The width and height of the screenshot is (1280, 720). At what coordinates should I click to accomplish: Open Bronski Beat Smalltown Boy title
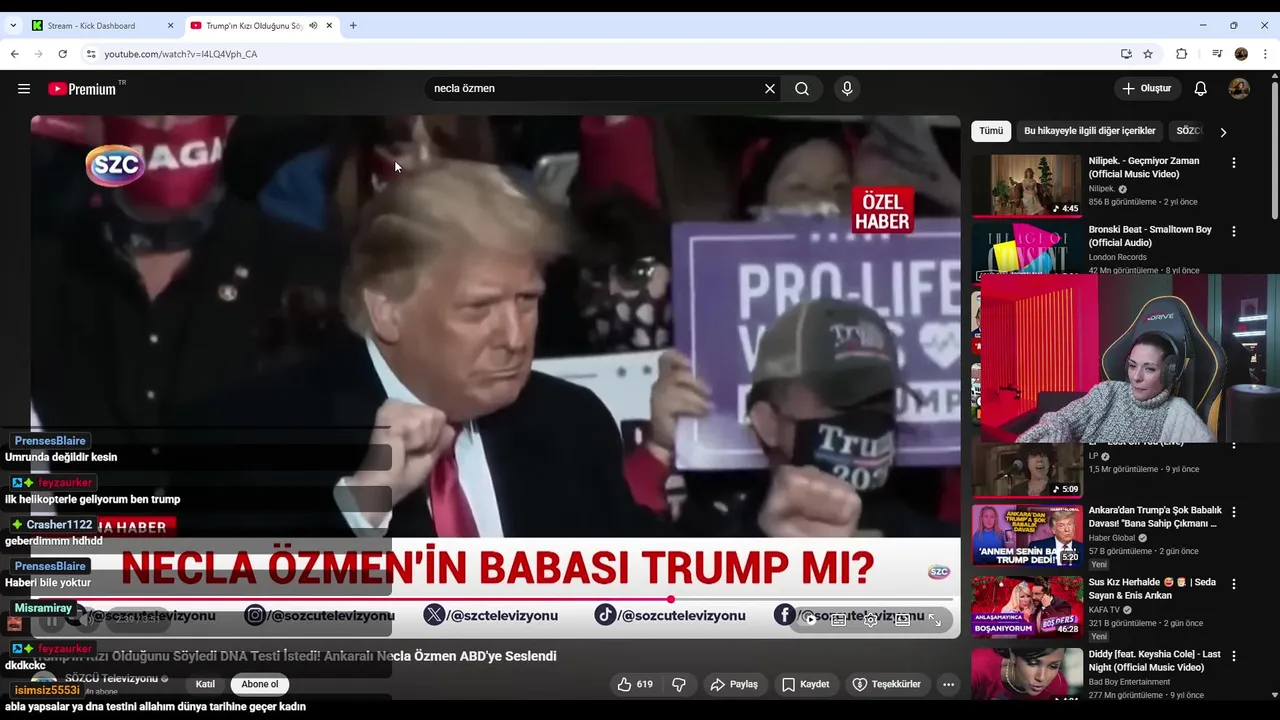pos(1149,236)
